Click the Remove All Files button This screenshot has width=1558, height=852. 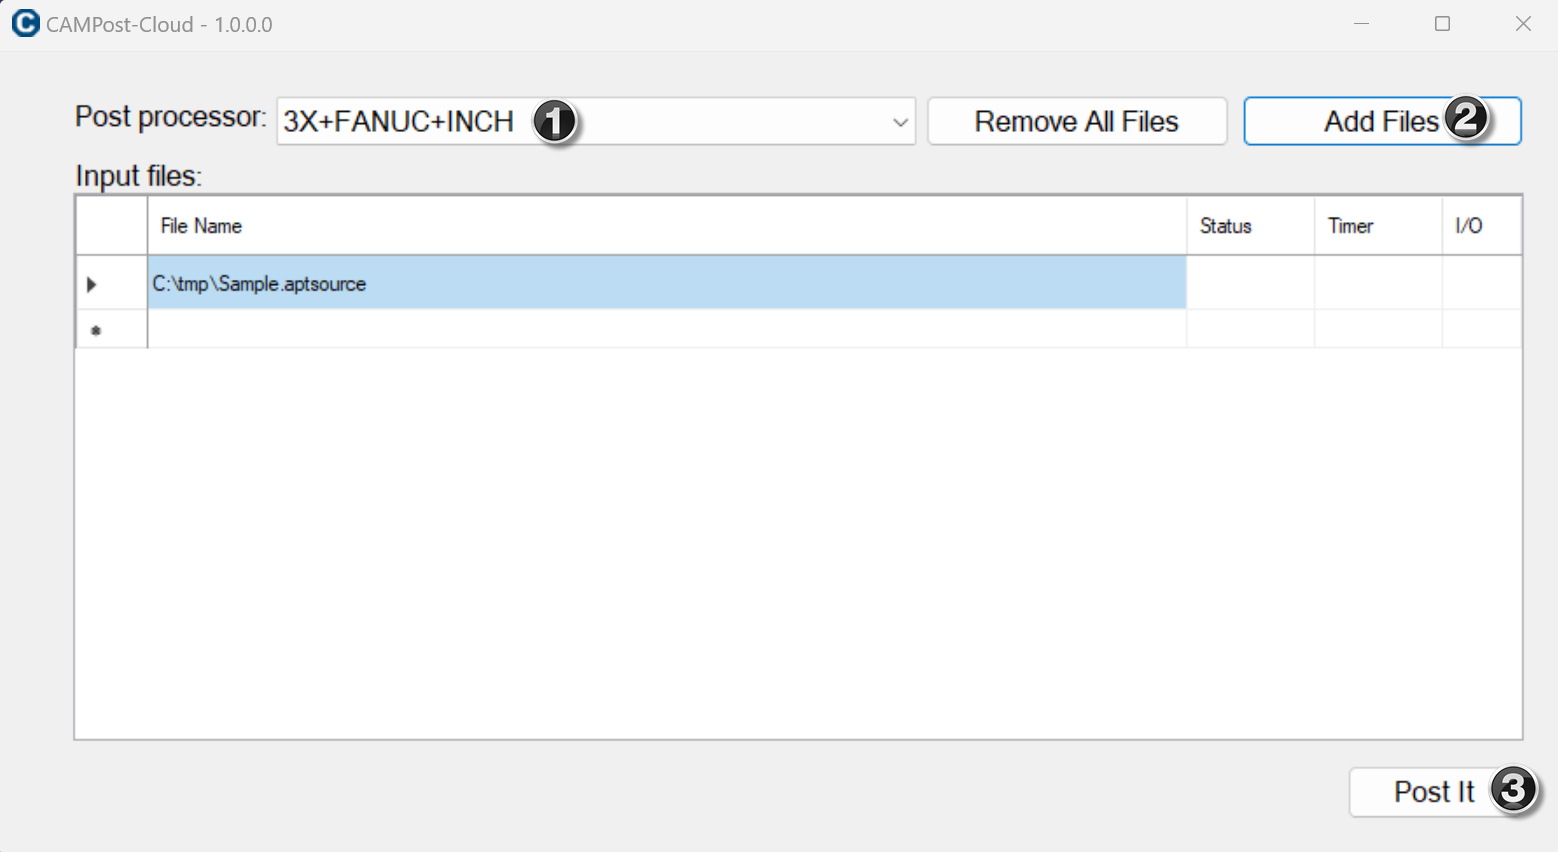[x=1077, y=121]
